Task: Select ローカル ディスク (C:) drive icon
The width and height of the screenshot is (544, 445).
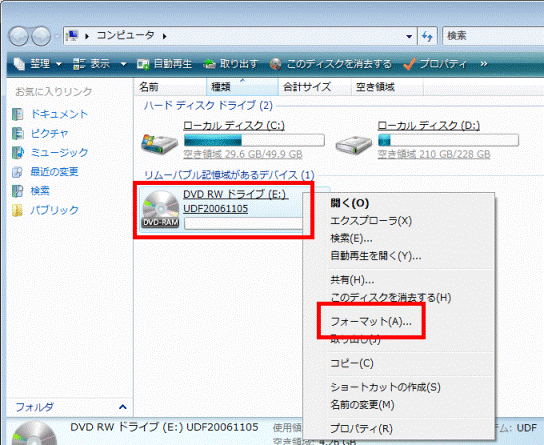Action: point(159,143)
